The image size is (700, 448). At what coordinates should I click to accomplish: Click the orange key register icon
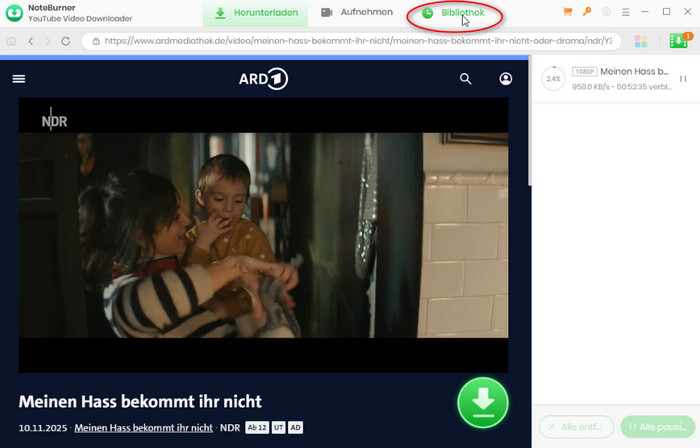pos(587,12)
